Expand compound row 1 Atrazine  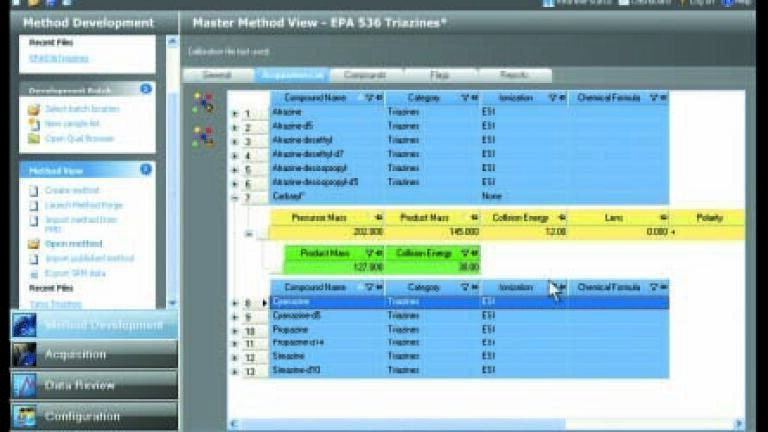[x=235, y=114]
